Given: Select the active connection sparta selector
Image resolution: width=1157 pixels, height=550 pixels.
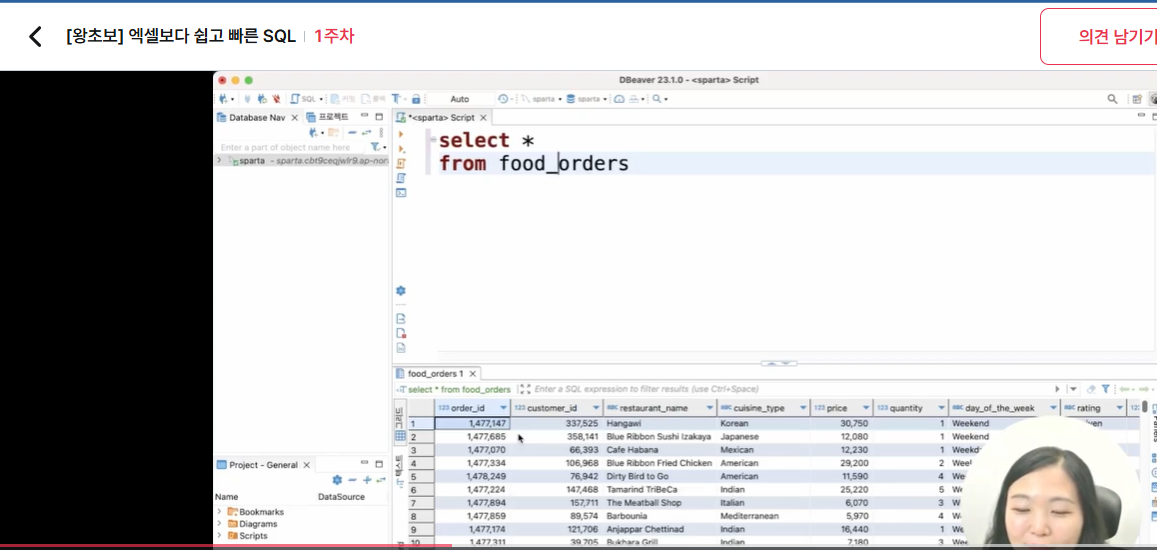Looking at the screenshot, I should click(542, 99).
